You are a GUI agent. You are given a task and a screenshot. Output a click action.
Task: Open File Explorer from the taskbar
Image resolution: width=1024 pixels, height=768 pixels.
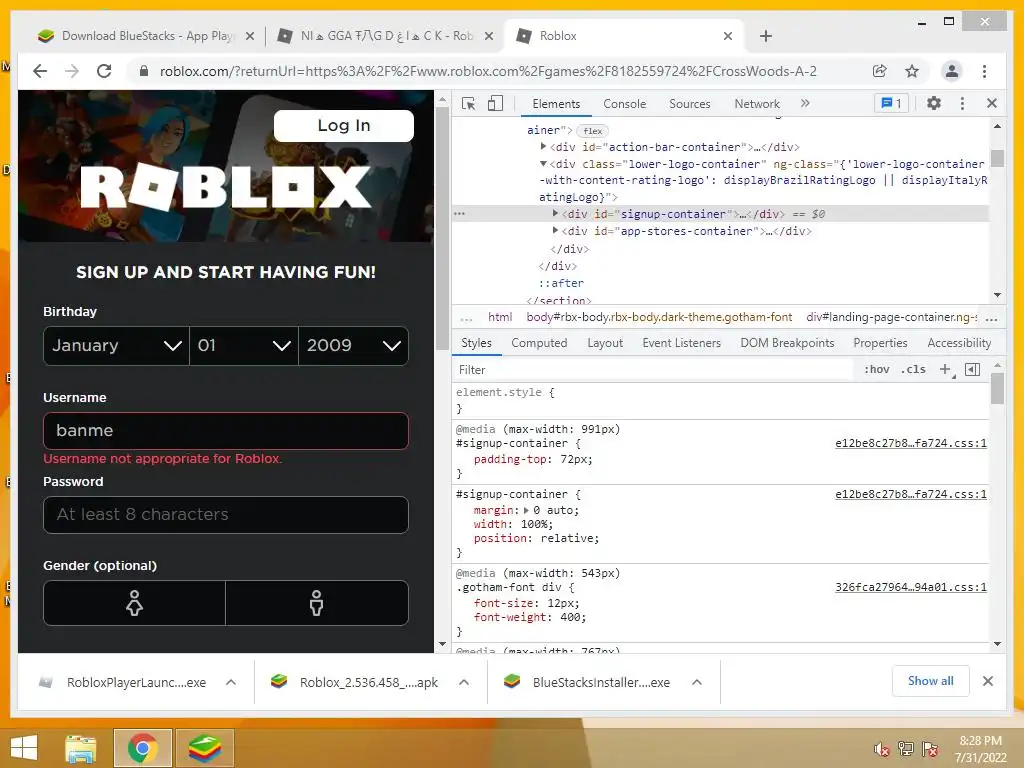[81, 748]
